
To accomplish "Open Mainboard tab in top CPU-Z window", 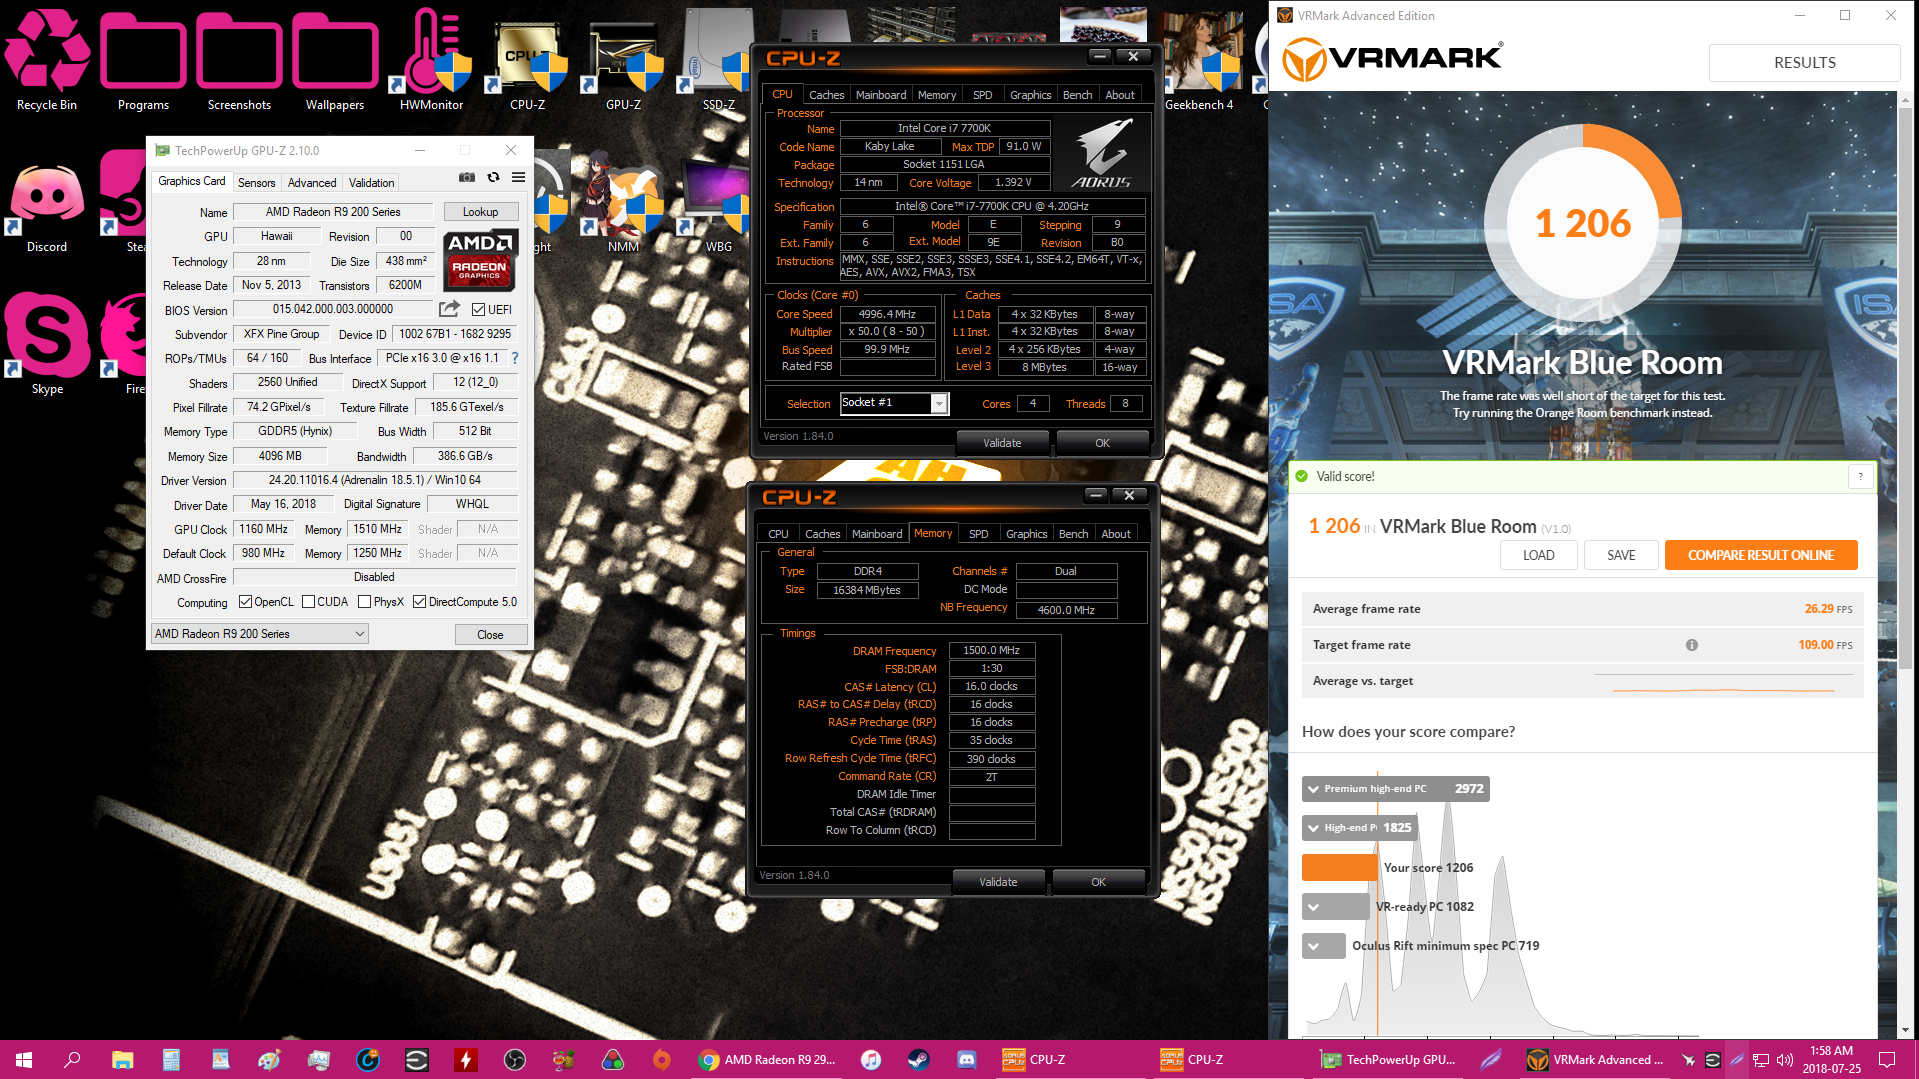I will [x=881, y=95].
